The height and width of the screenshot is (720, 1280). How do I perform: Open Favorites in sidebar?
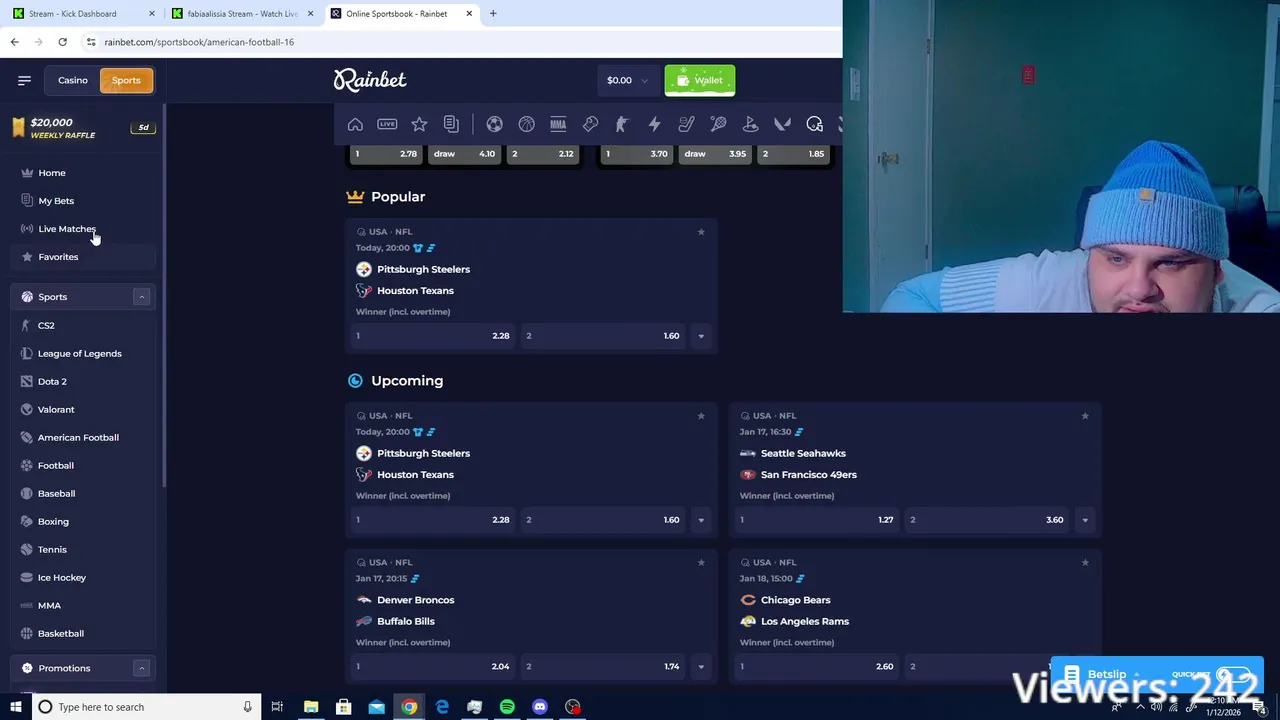click(83, 257)
